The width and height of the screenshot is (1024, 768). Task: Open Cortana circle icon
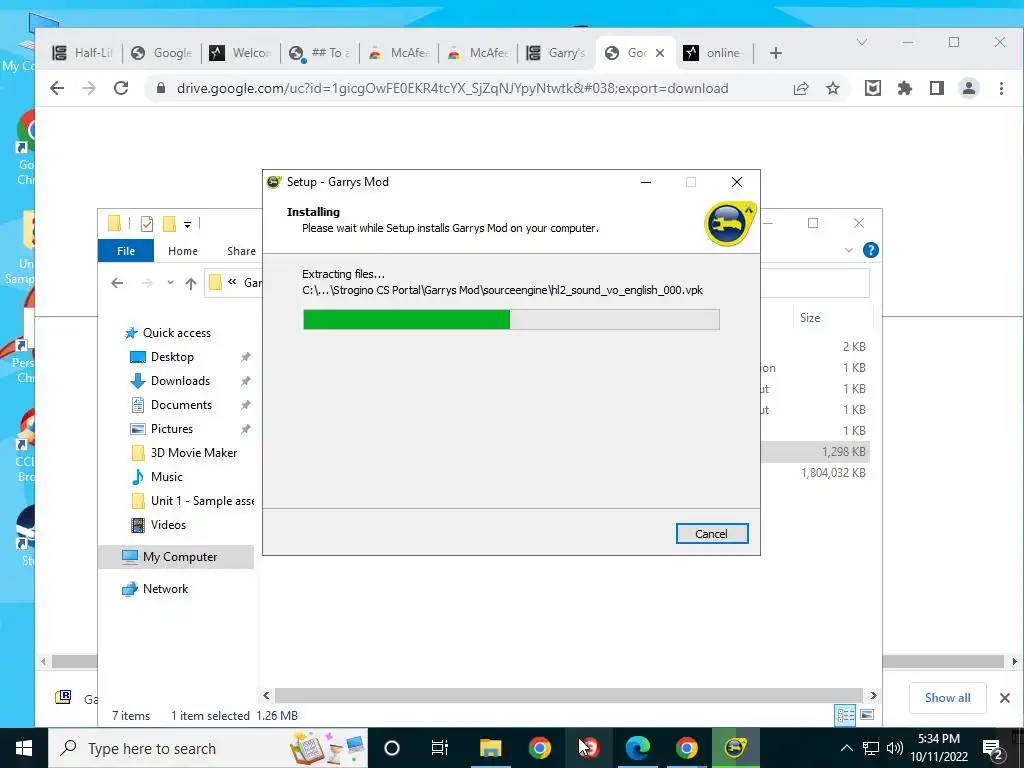click(x=391, y=748)
